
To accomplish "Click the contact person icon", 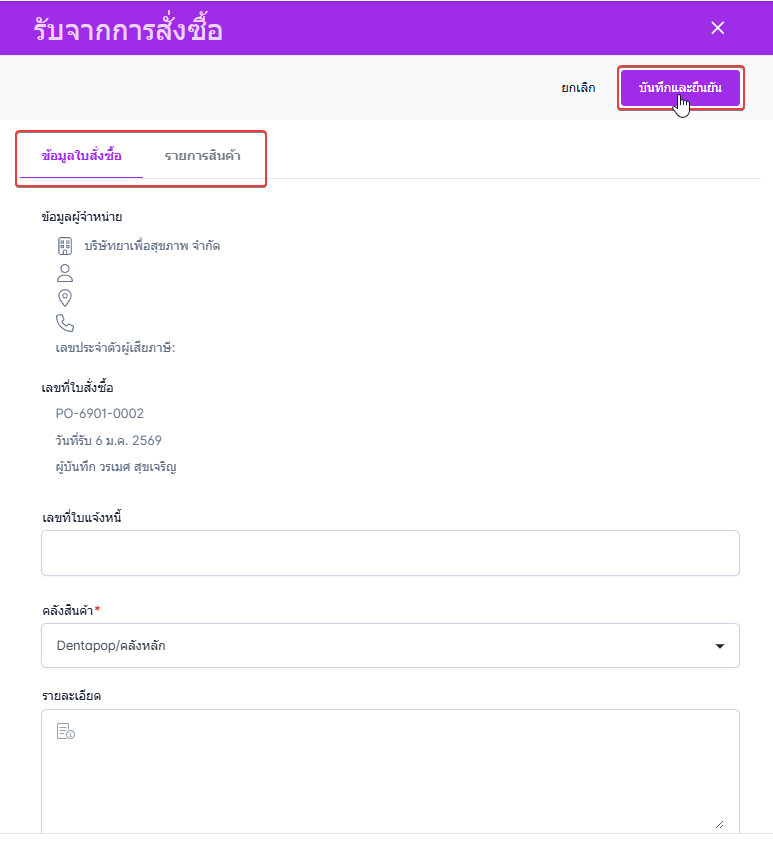I will (65, 273).
